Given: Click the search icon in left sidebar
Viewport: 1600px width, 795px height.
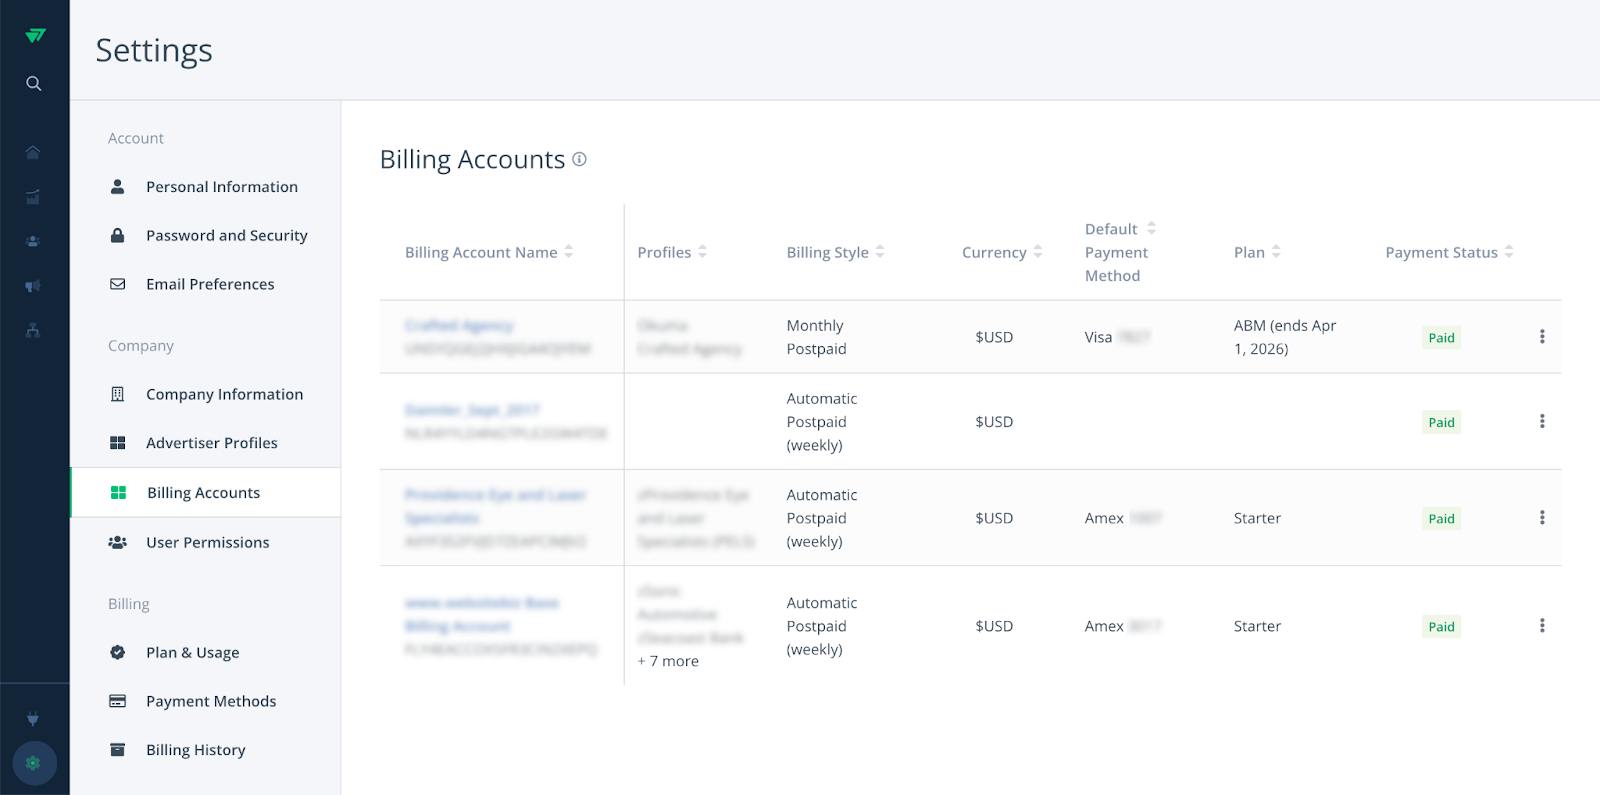Looking at the screenshot, I should click(34, 84).
